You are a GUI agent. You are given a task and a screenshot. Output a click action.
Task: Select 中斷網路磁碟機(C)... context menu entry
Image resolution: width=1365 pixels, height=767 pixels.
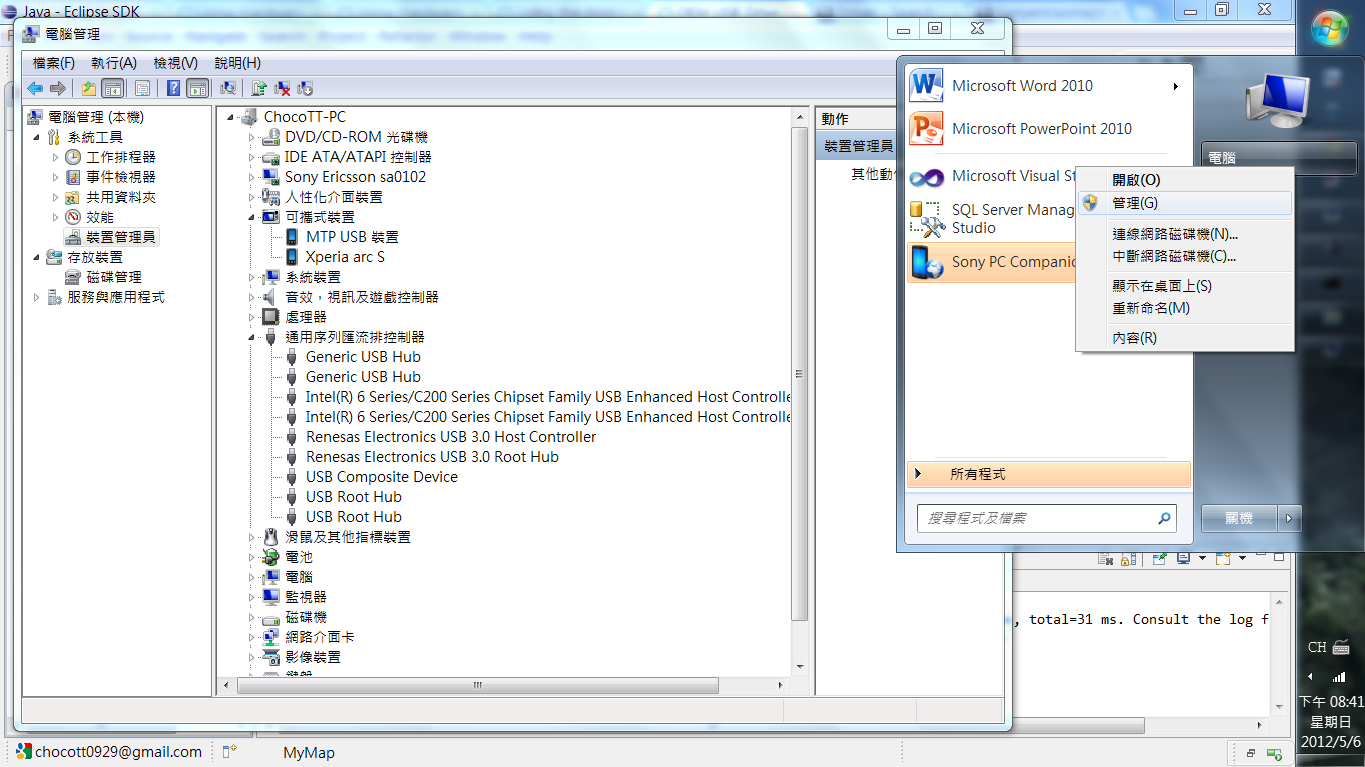(1185, 256)
